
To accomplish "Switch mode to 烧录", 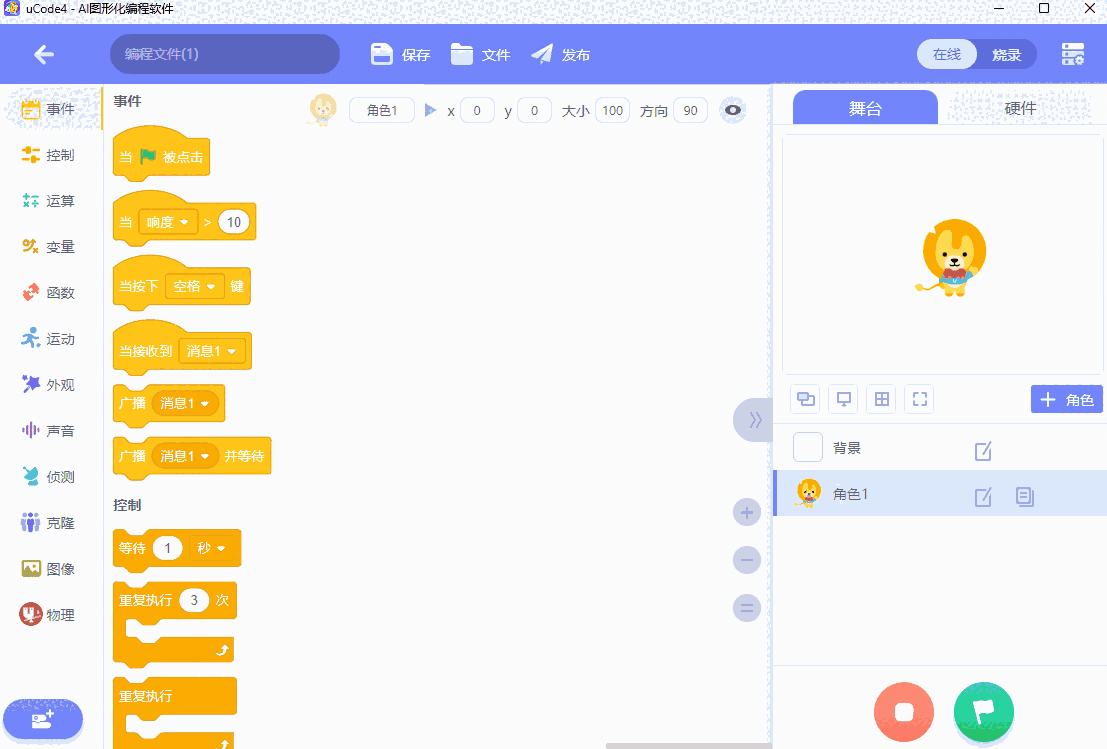I will coord(1006,55).
